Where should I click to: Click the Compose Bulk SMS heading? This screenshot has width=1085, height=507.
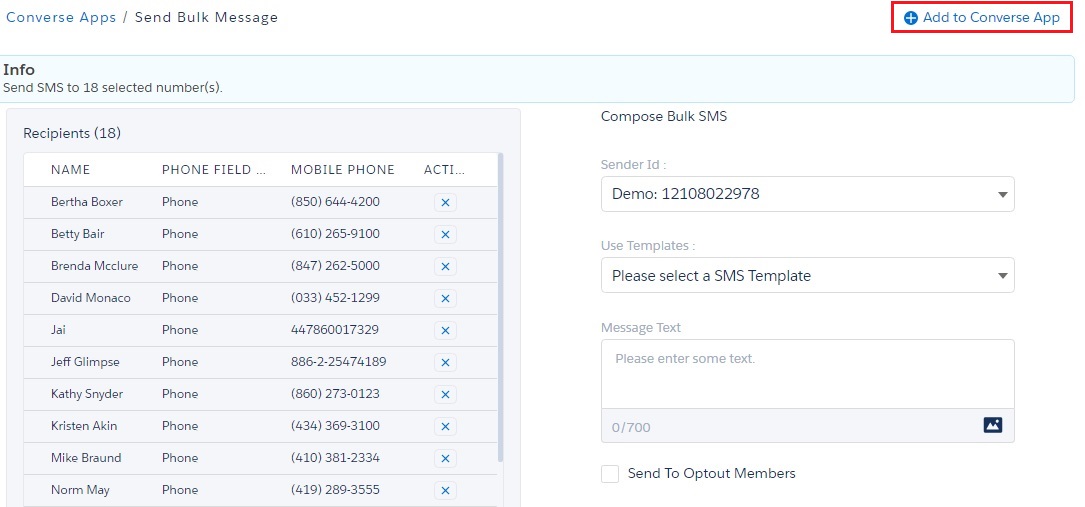(x=664, y=117)
